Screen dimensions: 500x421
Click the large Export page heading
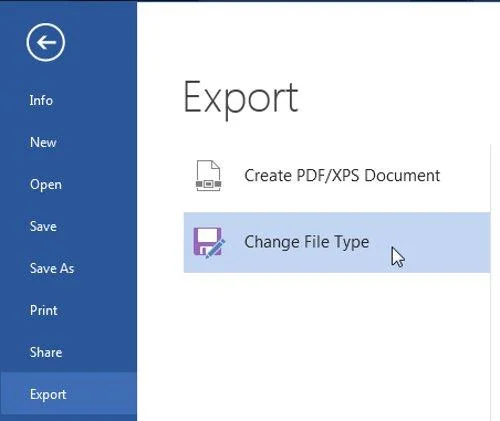click(x=241, y=98)
